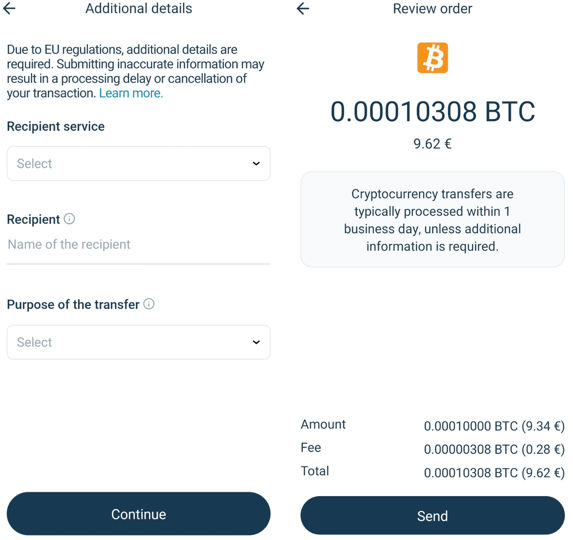
Task: Tap the Continue button
Action: click(x=138, y=514)
